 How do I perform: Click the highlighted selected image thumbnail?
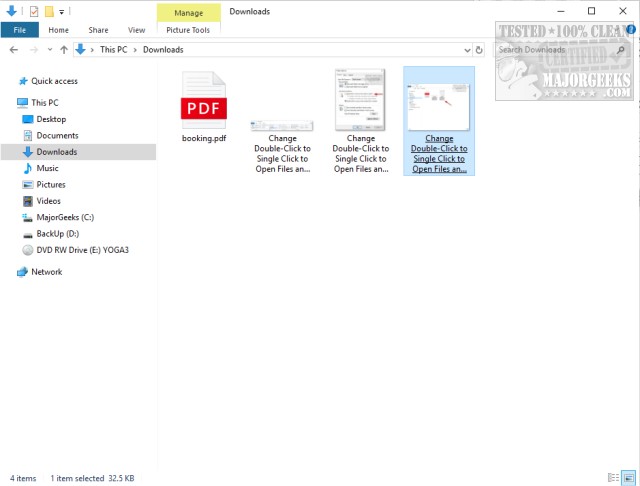click(x=439, y=107)
